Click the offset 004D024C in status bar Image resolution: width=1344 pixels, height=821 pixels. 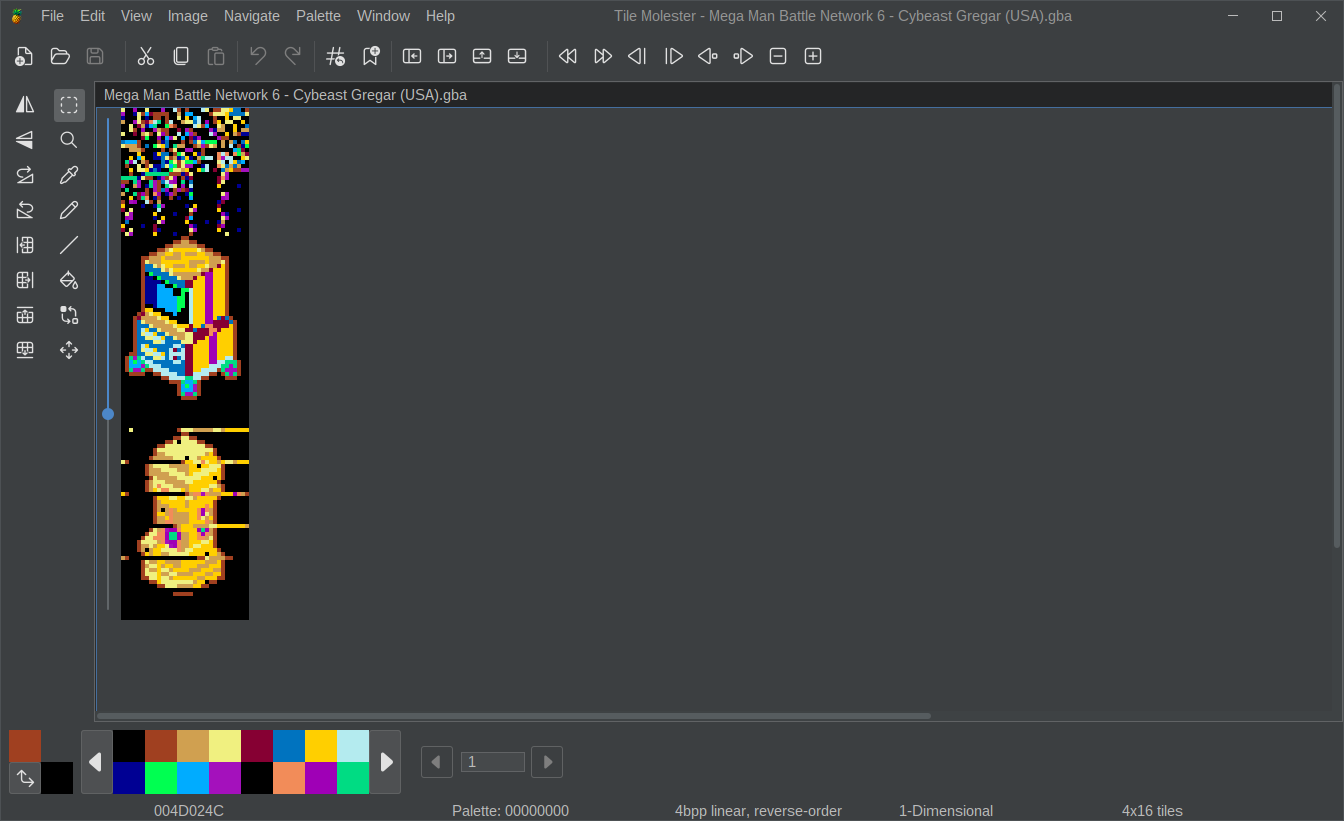189,811
